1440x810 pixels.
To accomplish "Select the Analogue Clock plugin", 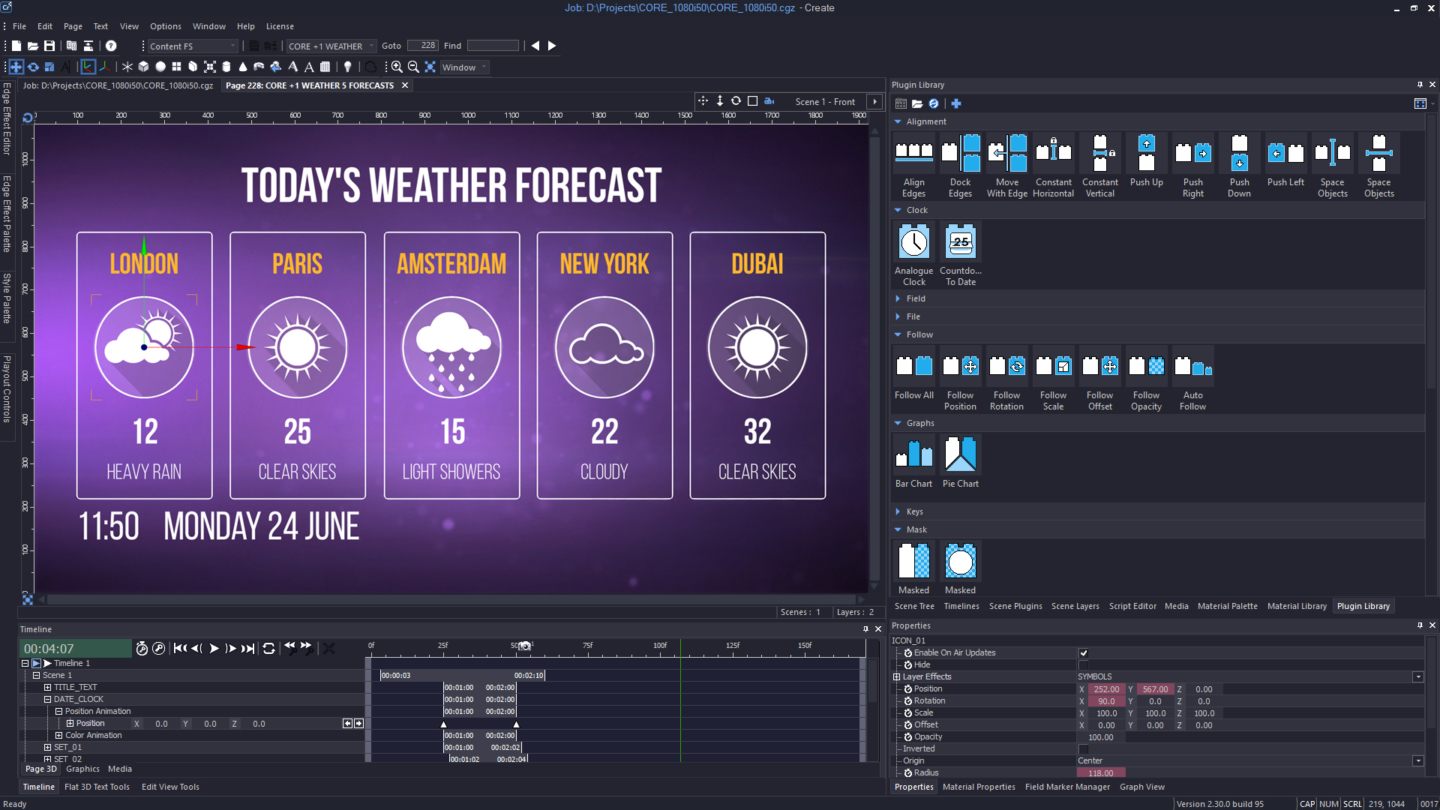I will (913, 241).
